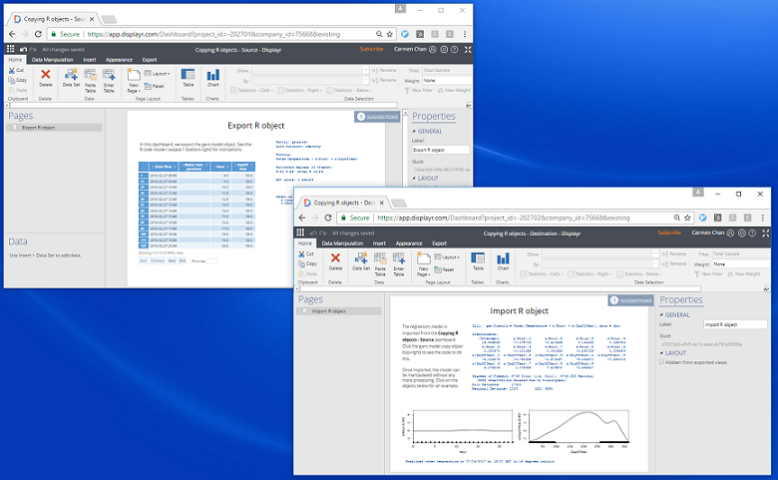The height and width of the screenshot is (480, 778).
Task: Open Weight dropdown in Source window
Action: 447,80
